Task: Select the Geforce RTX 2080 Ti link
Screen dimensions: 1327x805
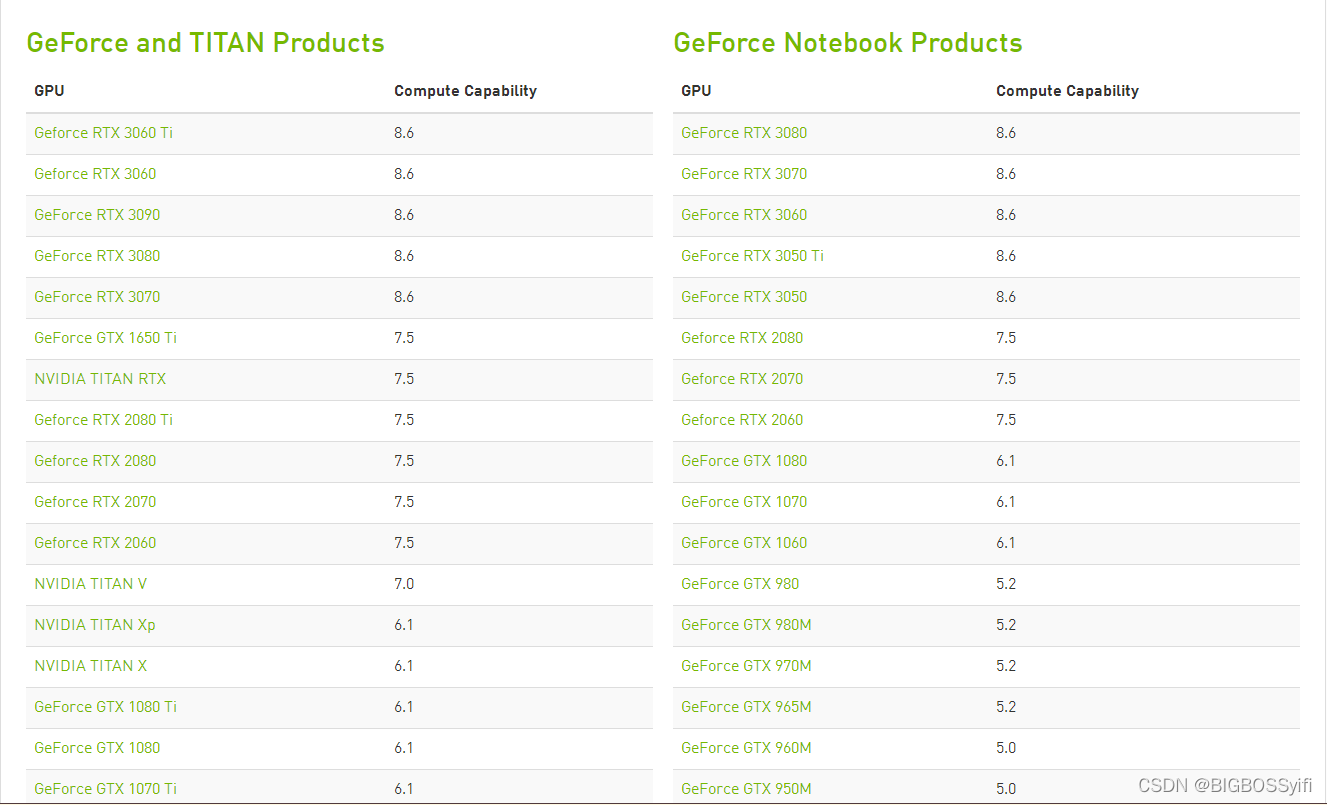Action: pyautogui.click(x=103, y=420)
